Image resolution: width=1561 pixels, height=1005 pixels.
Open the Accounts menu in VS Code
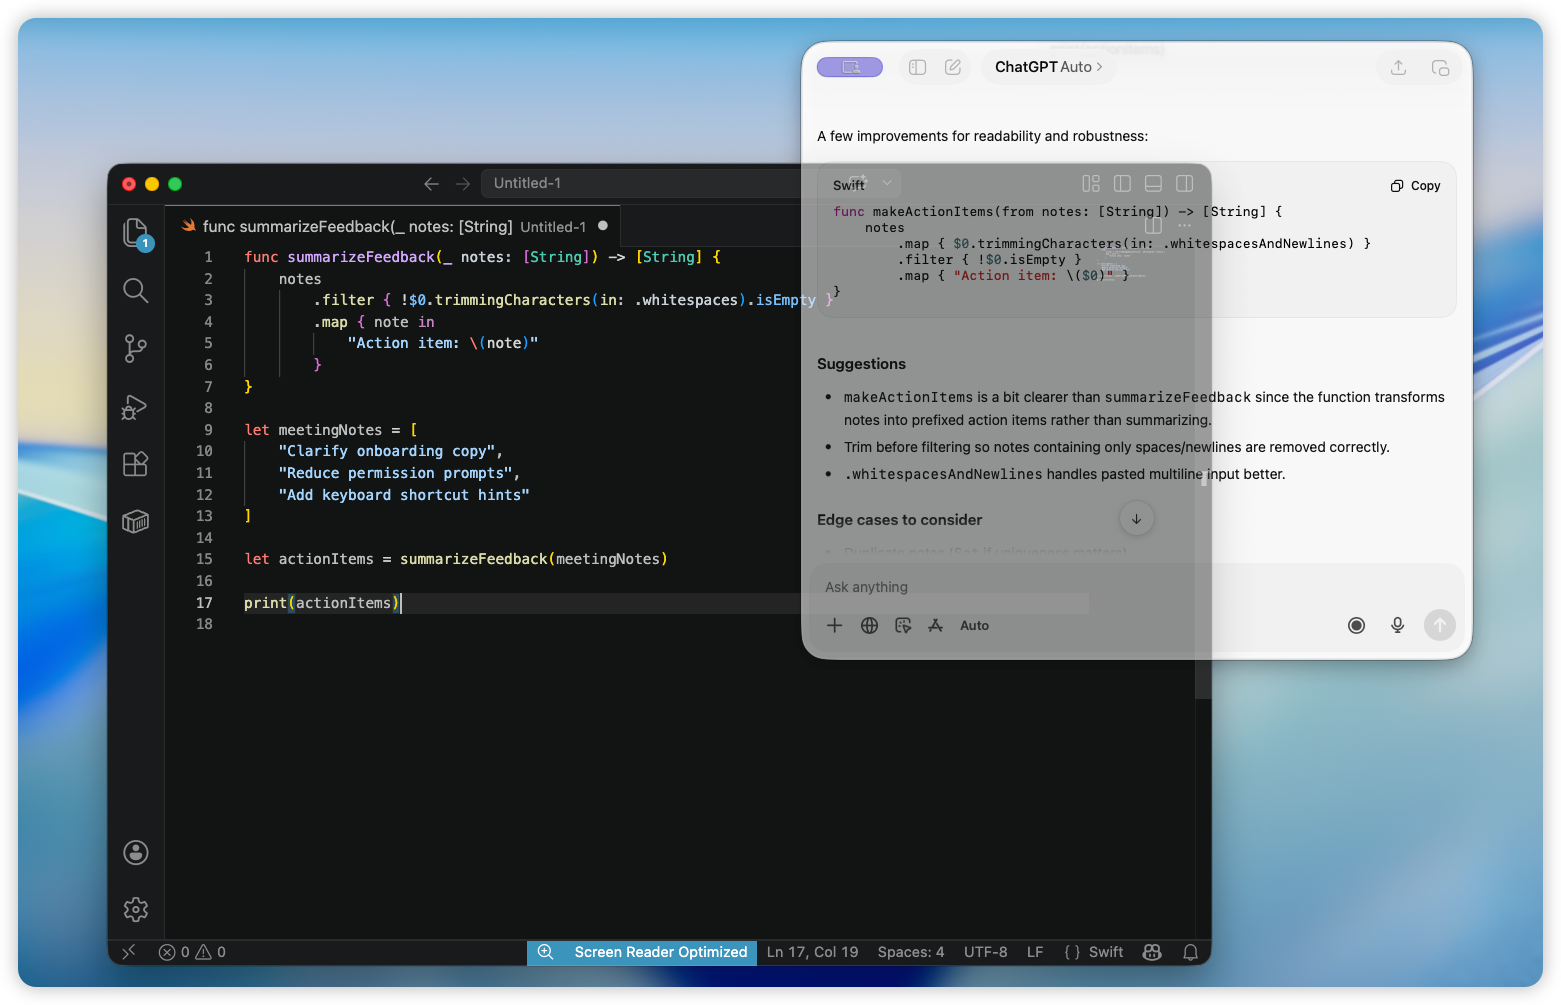[x=136, y=852]
